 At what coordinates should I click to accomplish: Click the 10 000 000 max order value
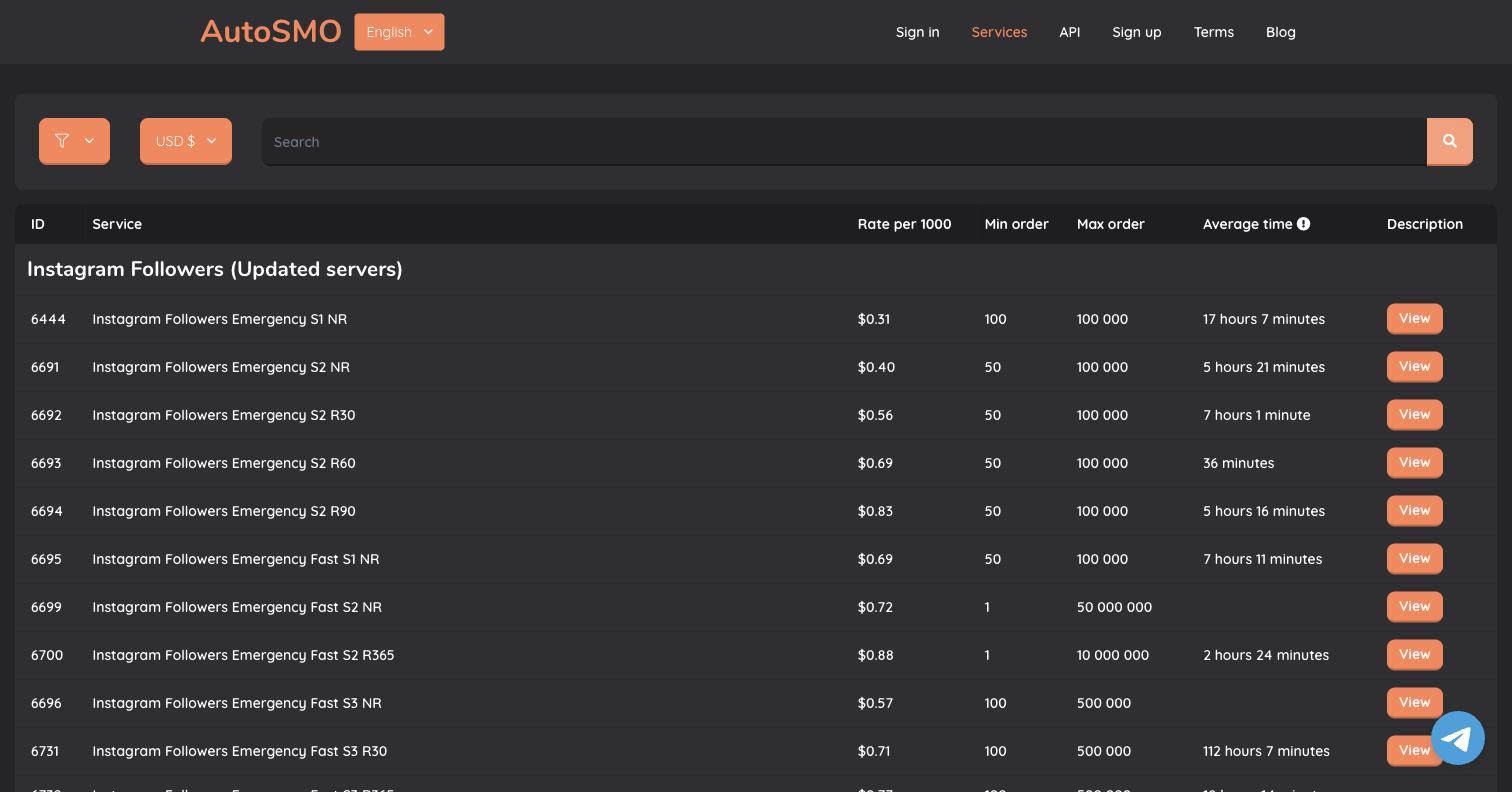pos(1113,655)
